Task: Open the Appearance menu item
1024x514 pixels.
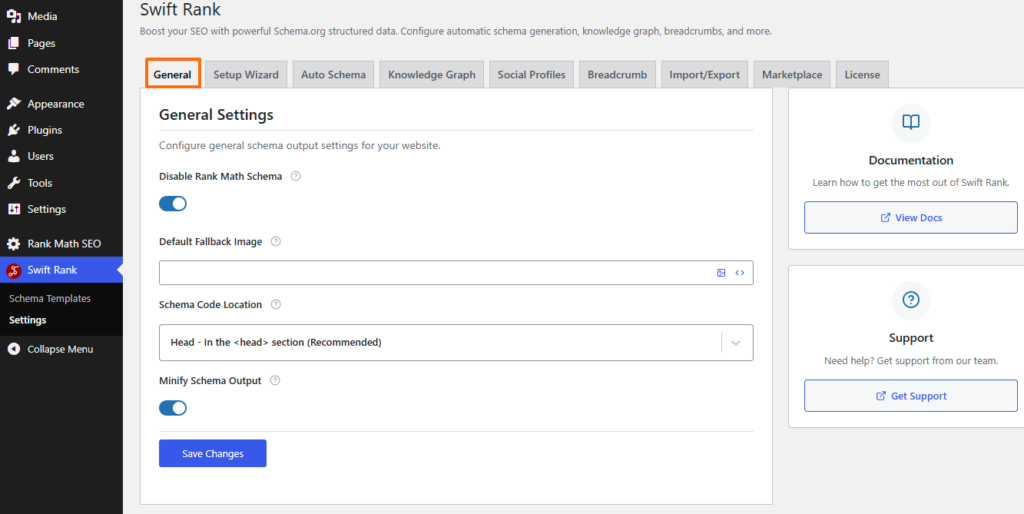Action: 61,104
